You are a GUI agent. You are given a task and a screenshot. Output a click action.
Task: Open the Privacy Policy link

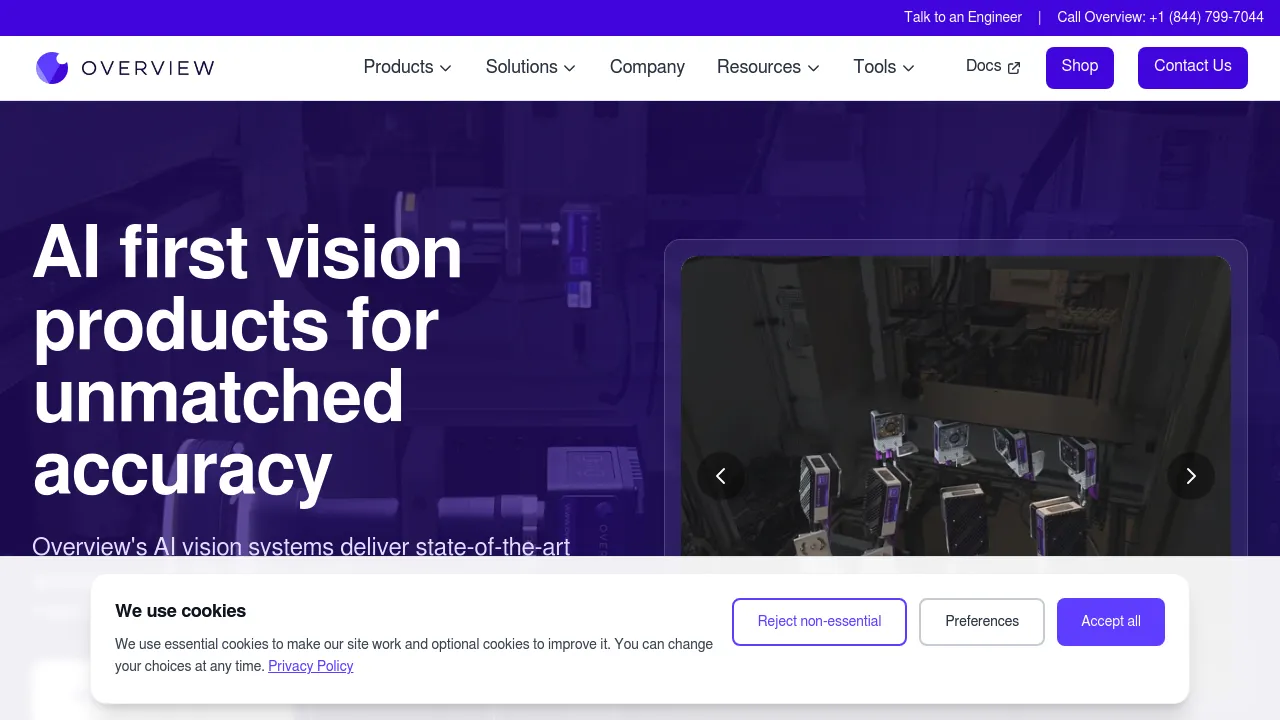[311, 666]
